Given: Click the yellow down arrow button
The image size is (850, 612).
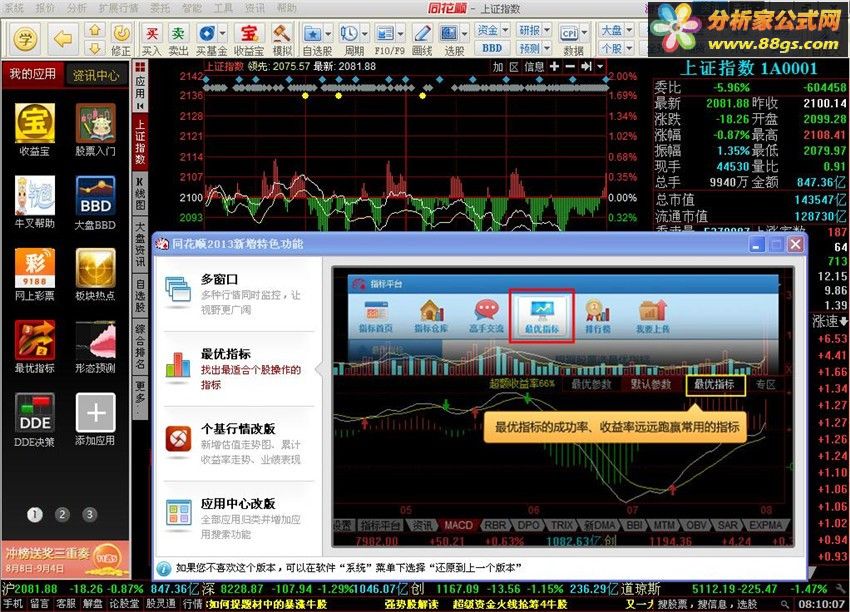Looking at the screenshot, I should point(95,48).
